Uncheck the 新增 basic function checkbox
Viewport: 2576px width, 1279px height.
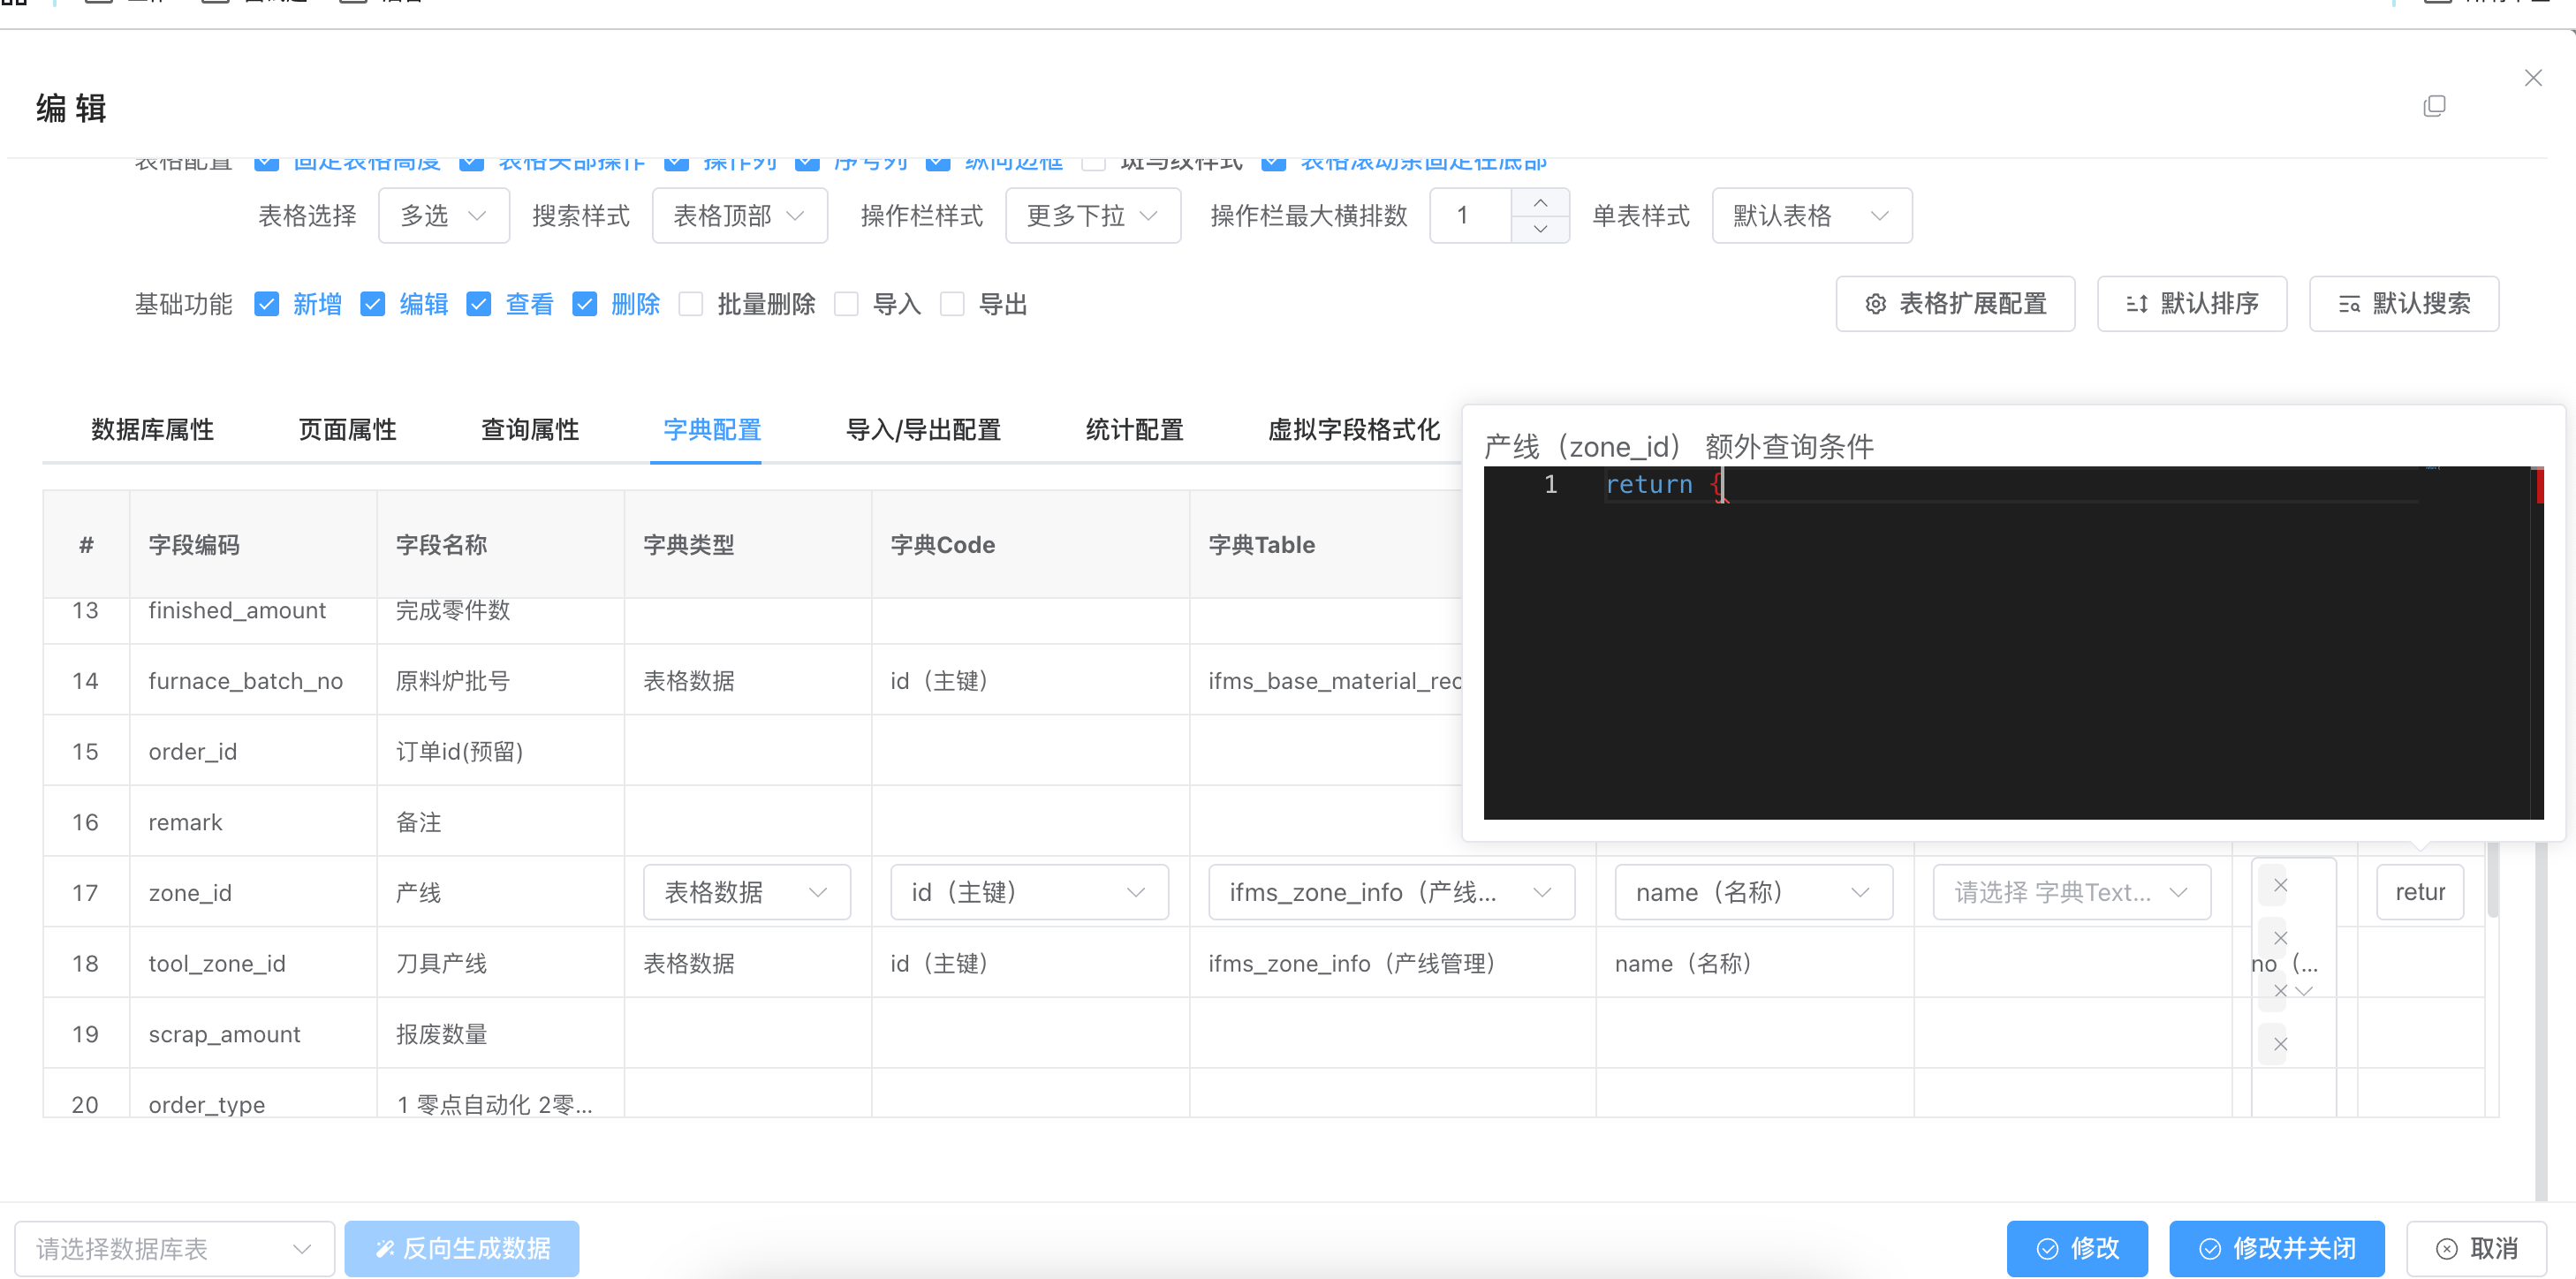click(x=266, y=304)
